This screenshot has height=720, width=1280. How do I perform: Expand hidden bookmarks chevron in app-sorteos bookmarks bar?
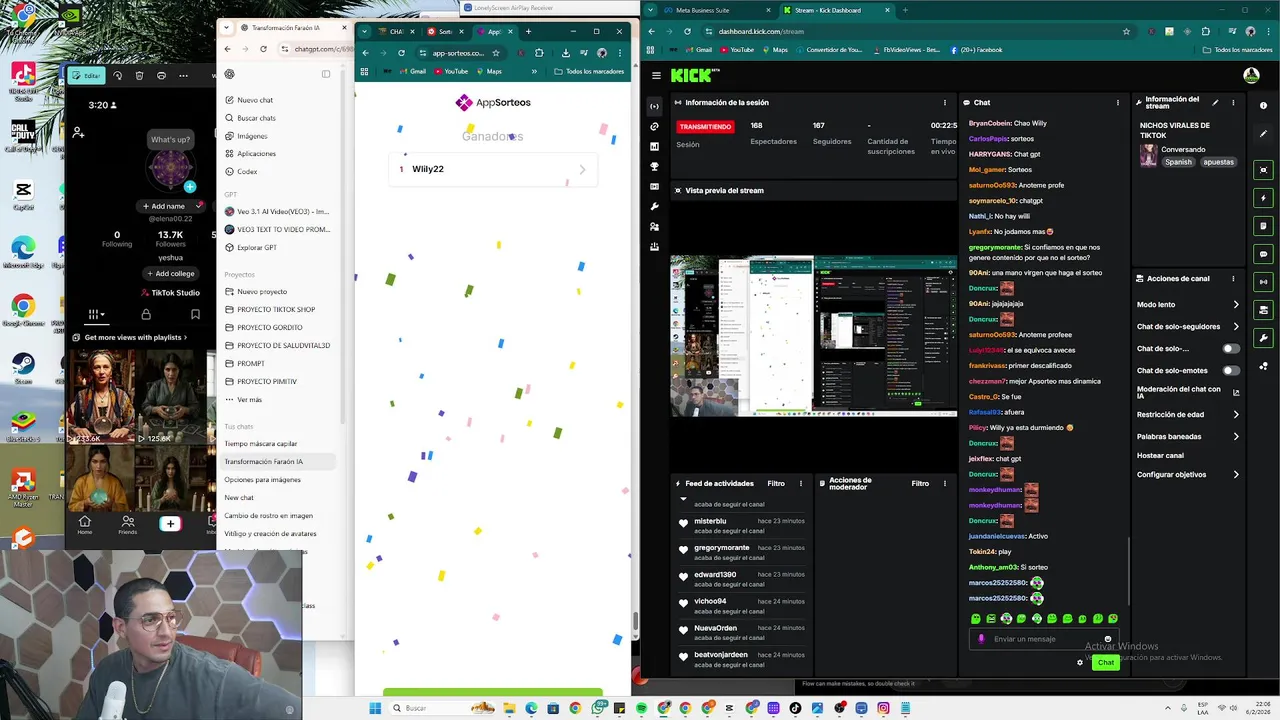pyautogui.click(x=534, y=71)
